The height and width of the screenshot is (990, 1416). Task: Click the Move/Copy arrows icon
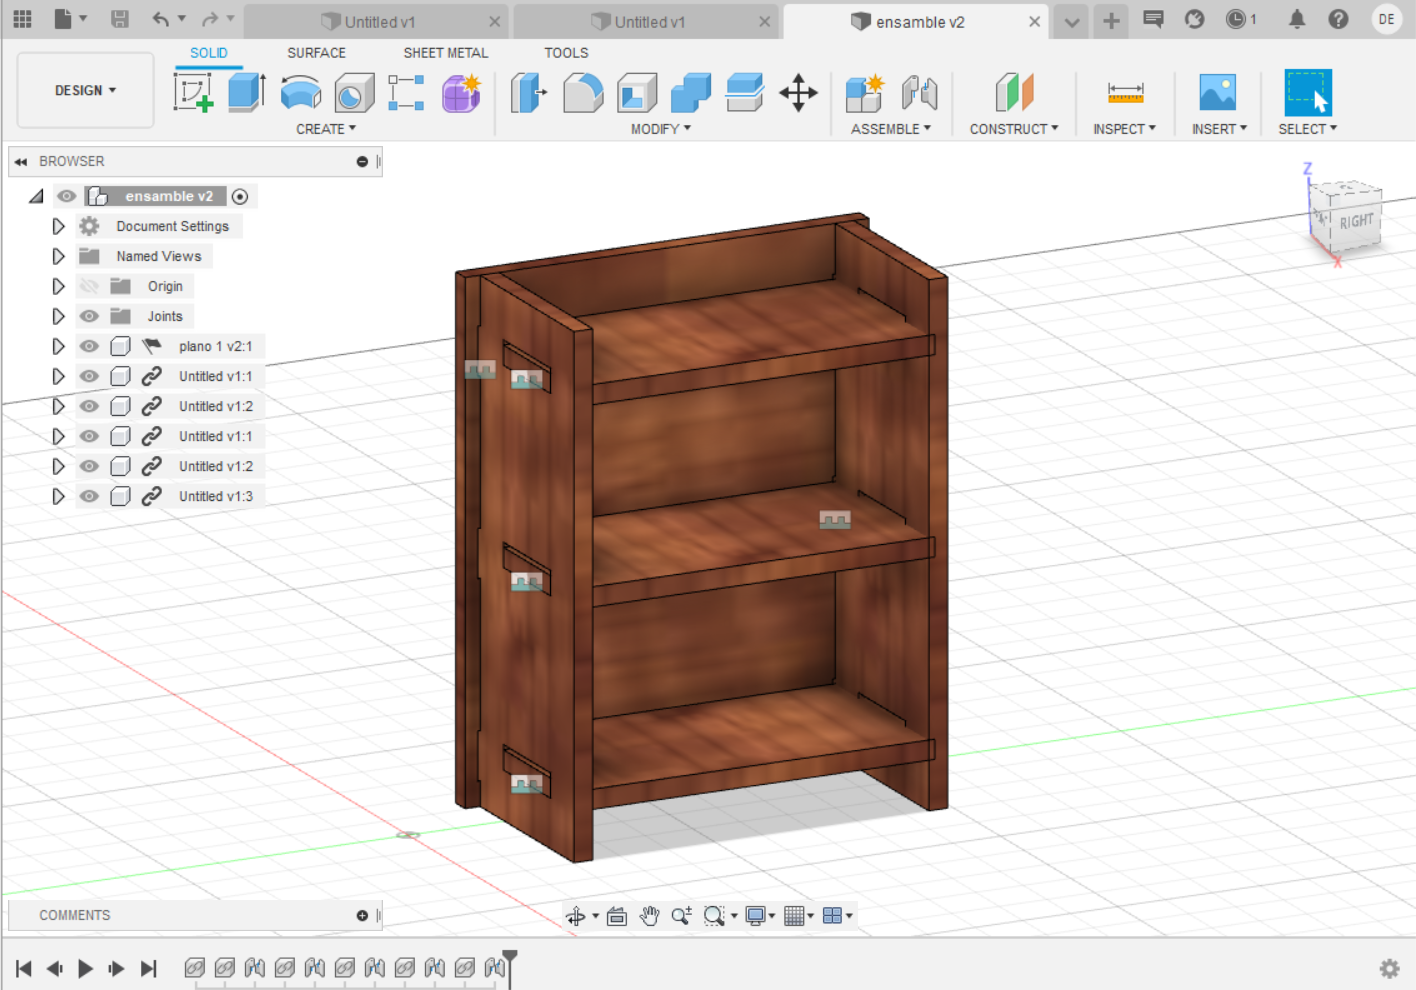[798, 93]
